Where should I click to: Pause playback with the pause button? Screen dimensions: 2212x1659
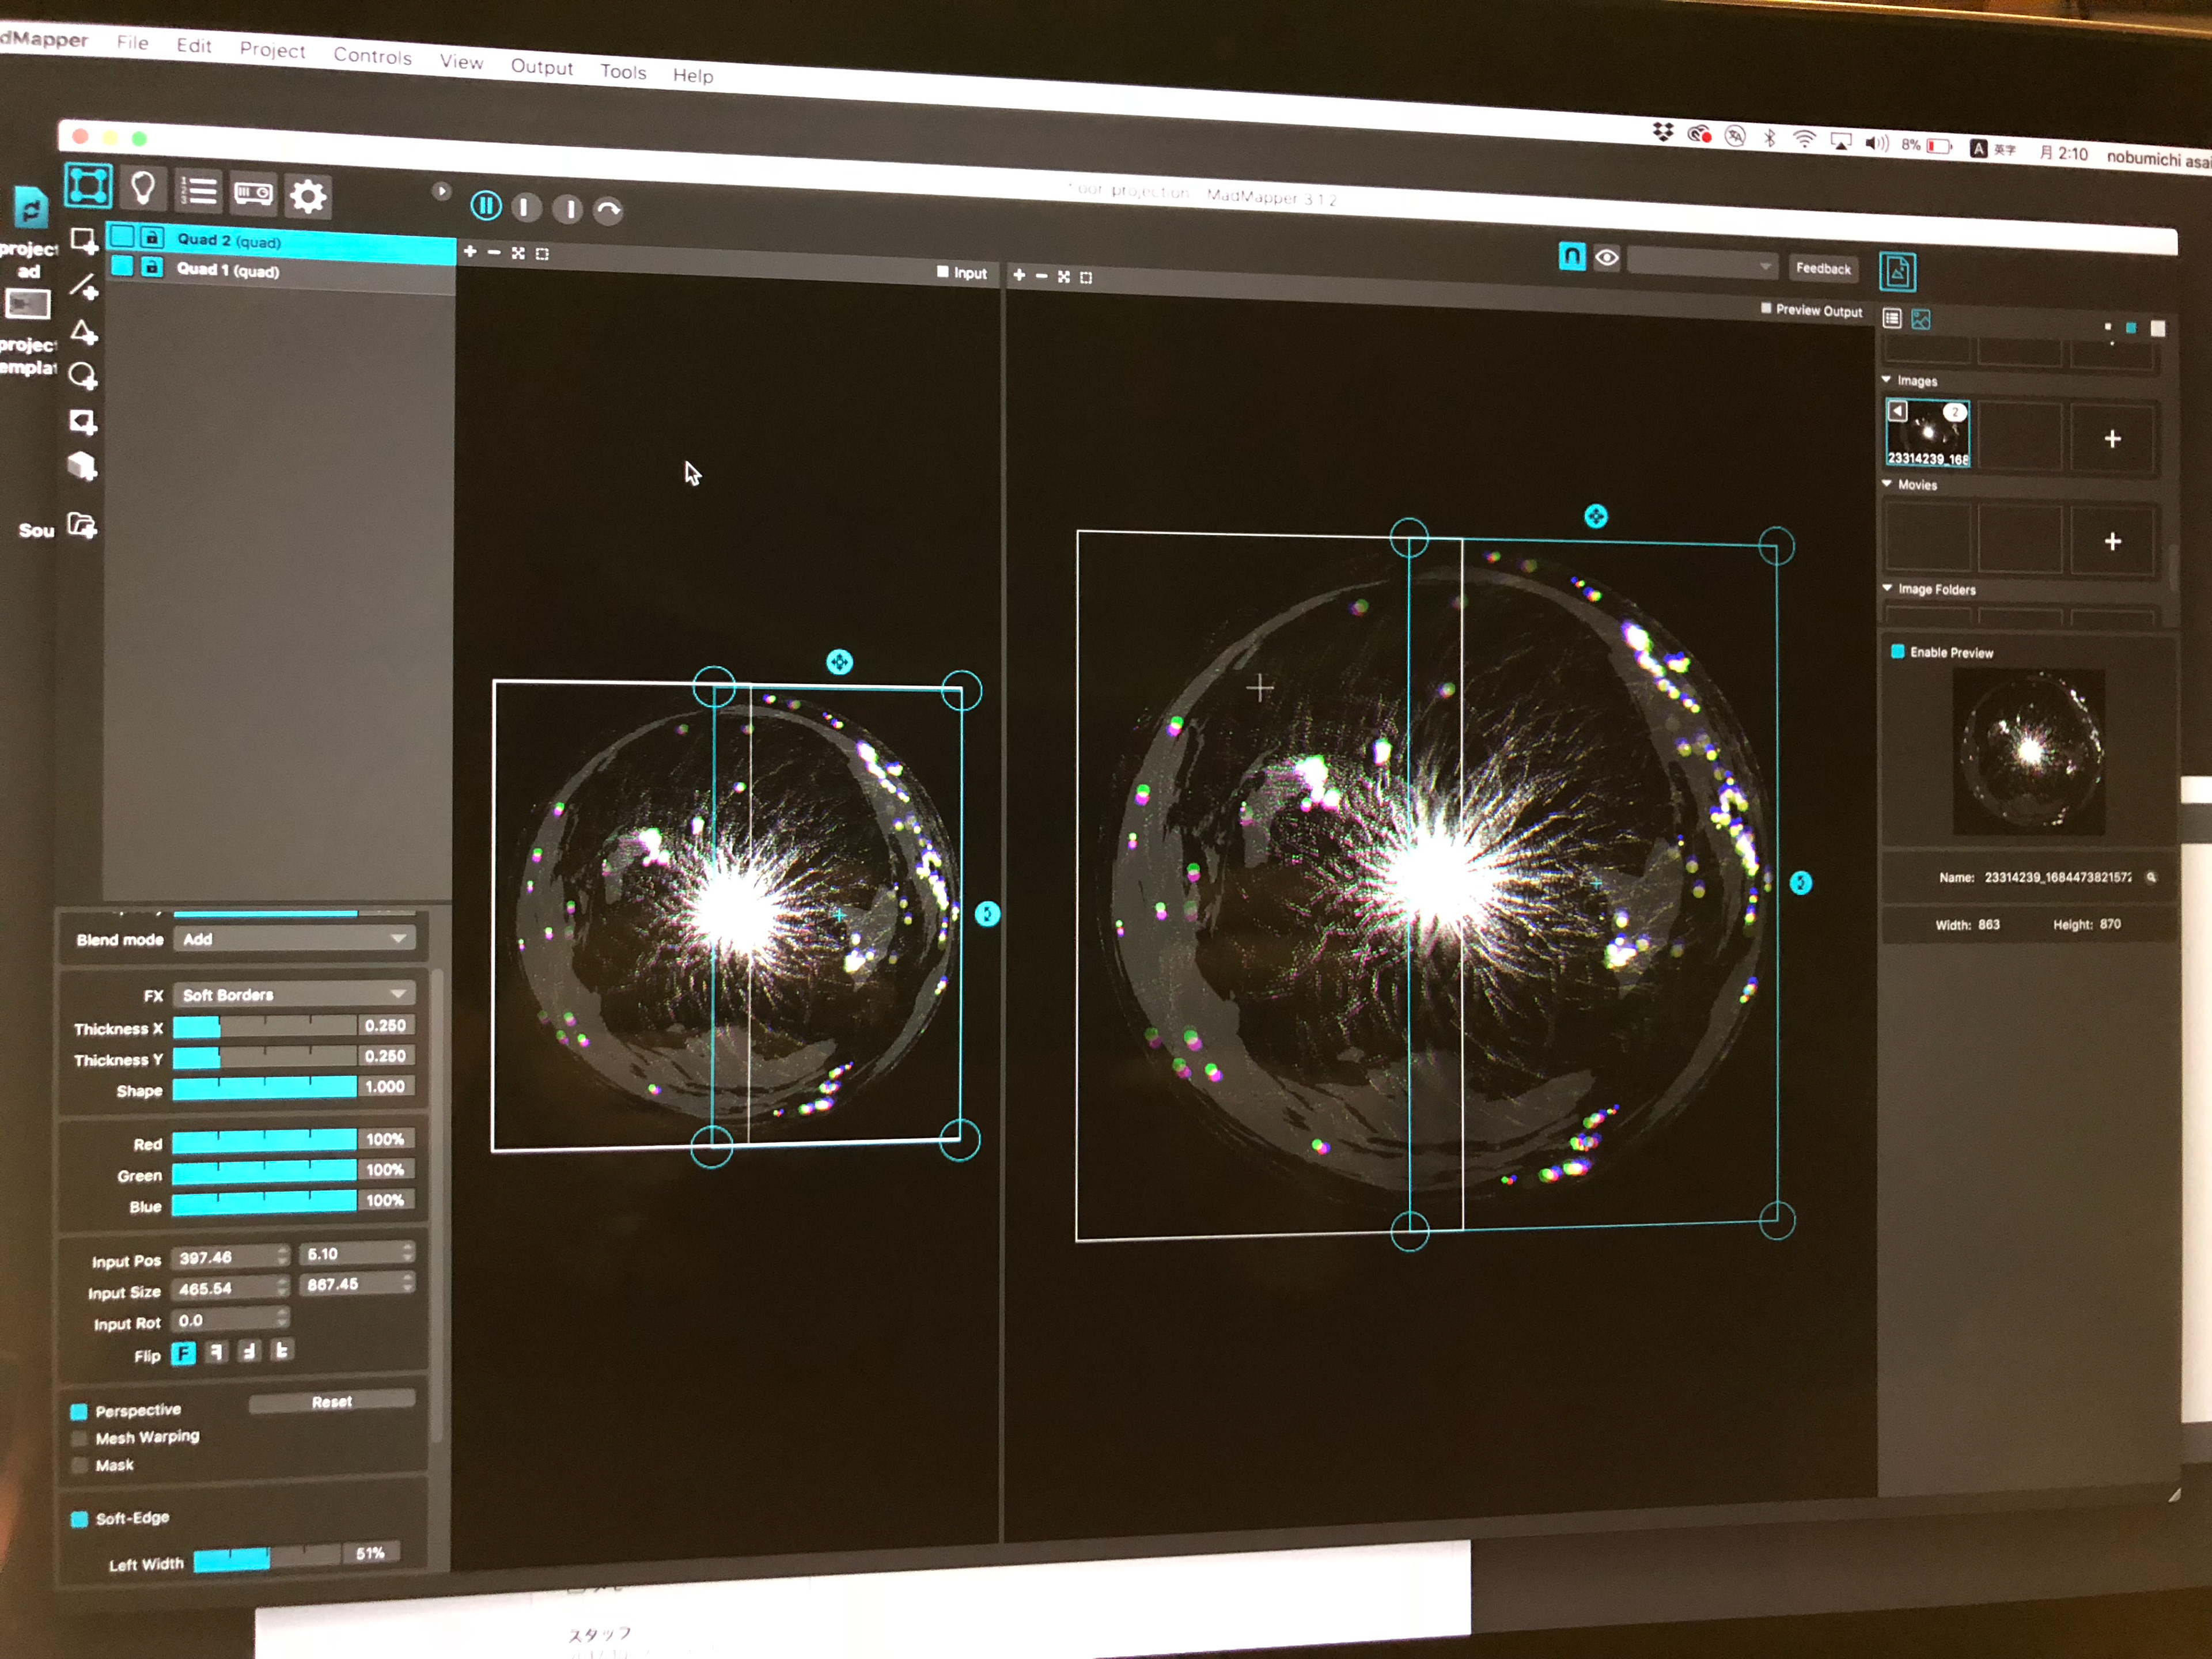coord(486,206)
